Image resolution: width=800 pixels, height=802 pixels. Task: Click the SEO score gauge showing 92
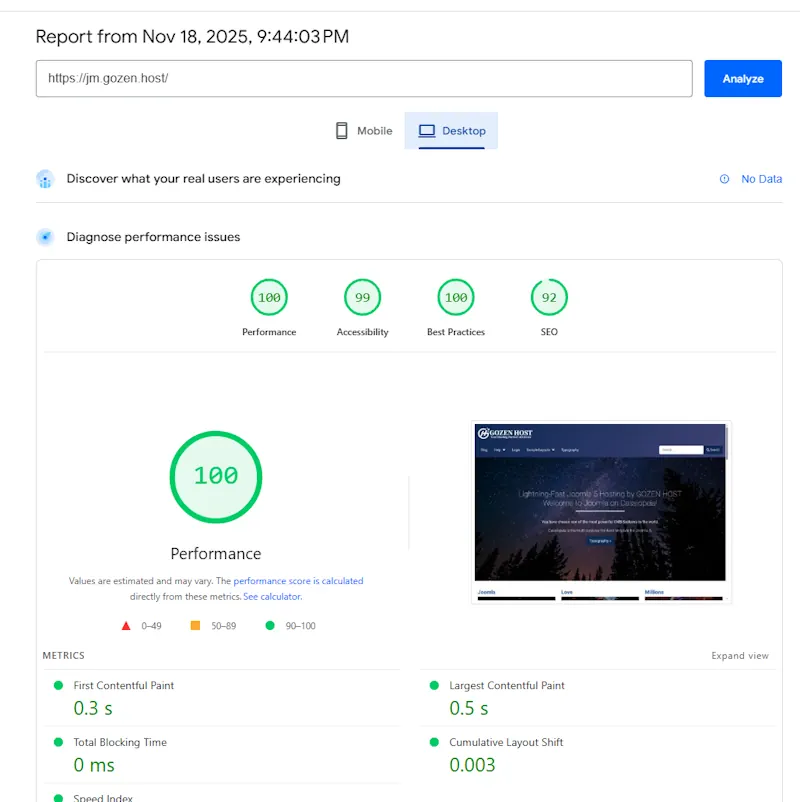tap(549, 297)
